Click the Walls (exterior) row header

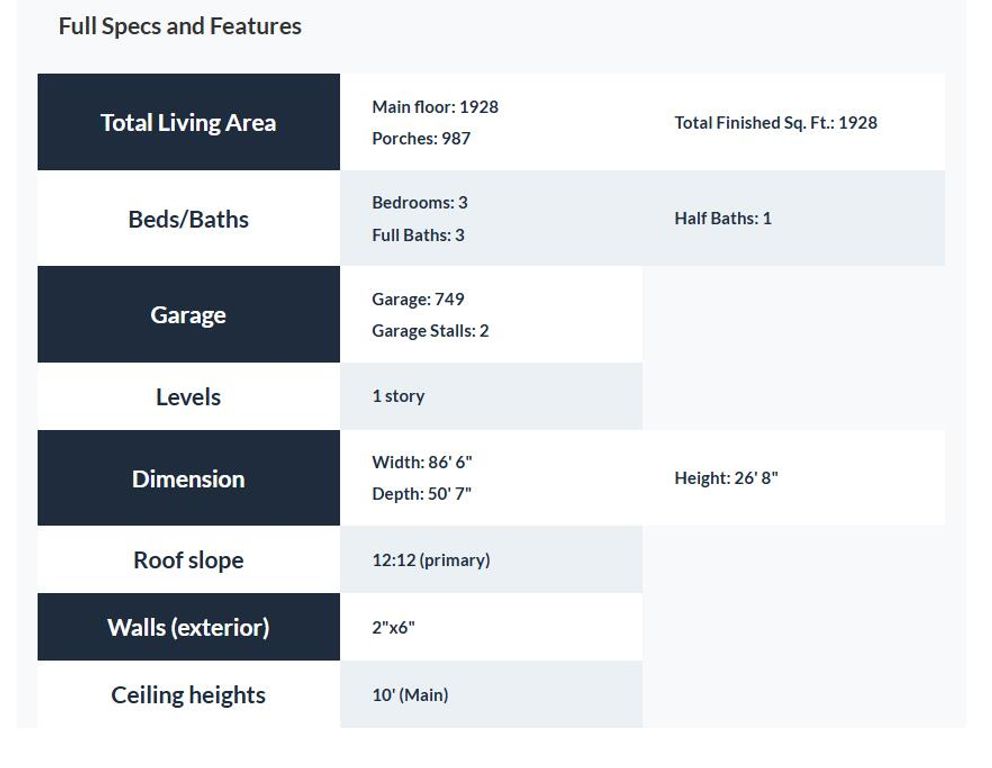coord(189,628)
